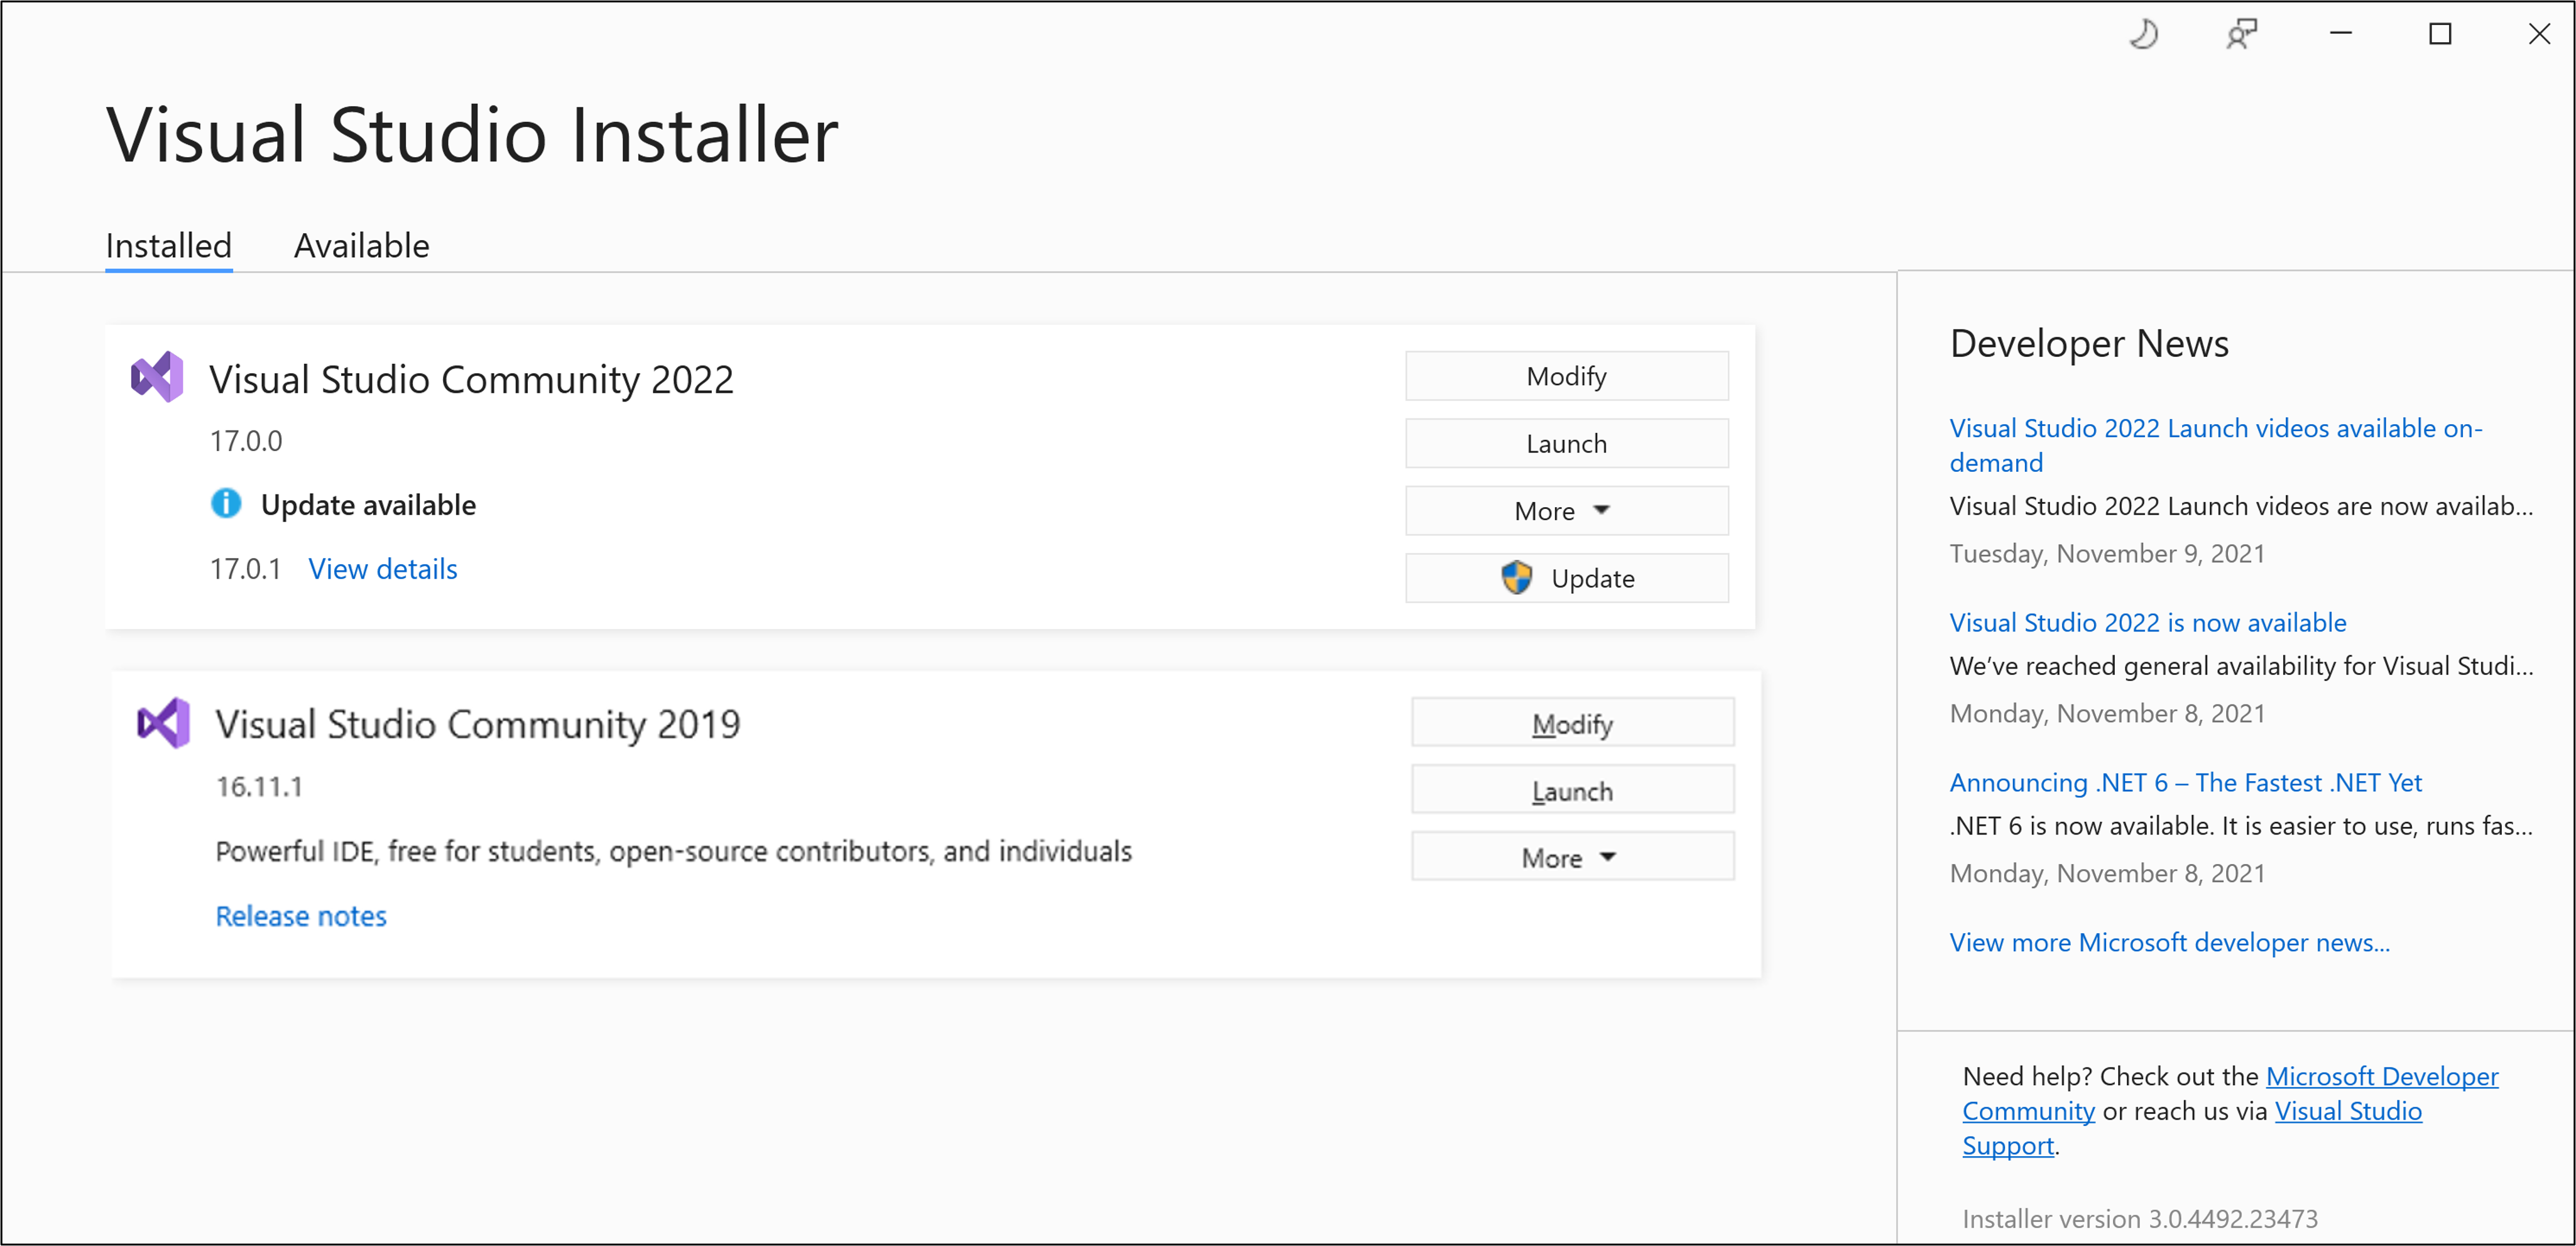
Task: Toggle the dark theme moon icon
Action: 2143,35
